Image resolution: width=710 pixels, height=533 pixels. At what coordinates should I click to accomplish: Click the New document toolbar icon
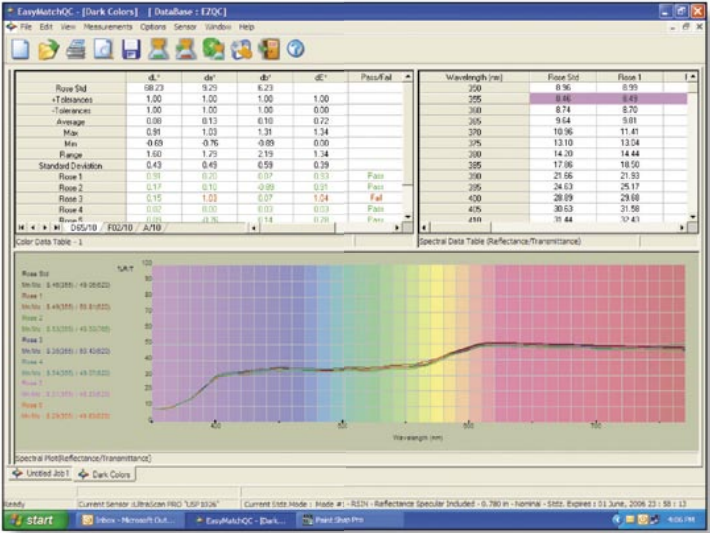21,49
